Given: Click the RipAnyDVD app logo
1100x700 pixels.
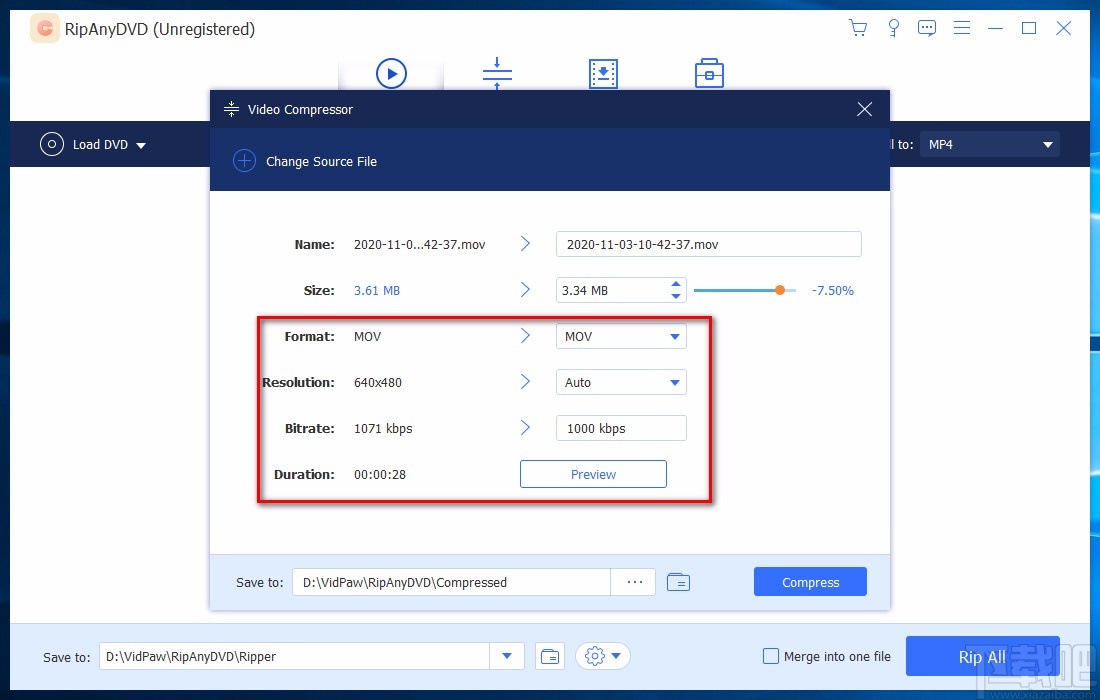Looking at the screenshot, I should (x=45, y=29).
